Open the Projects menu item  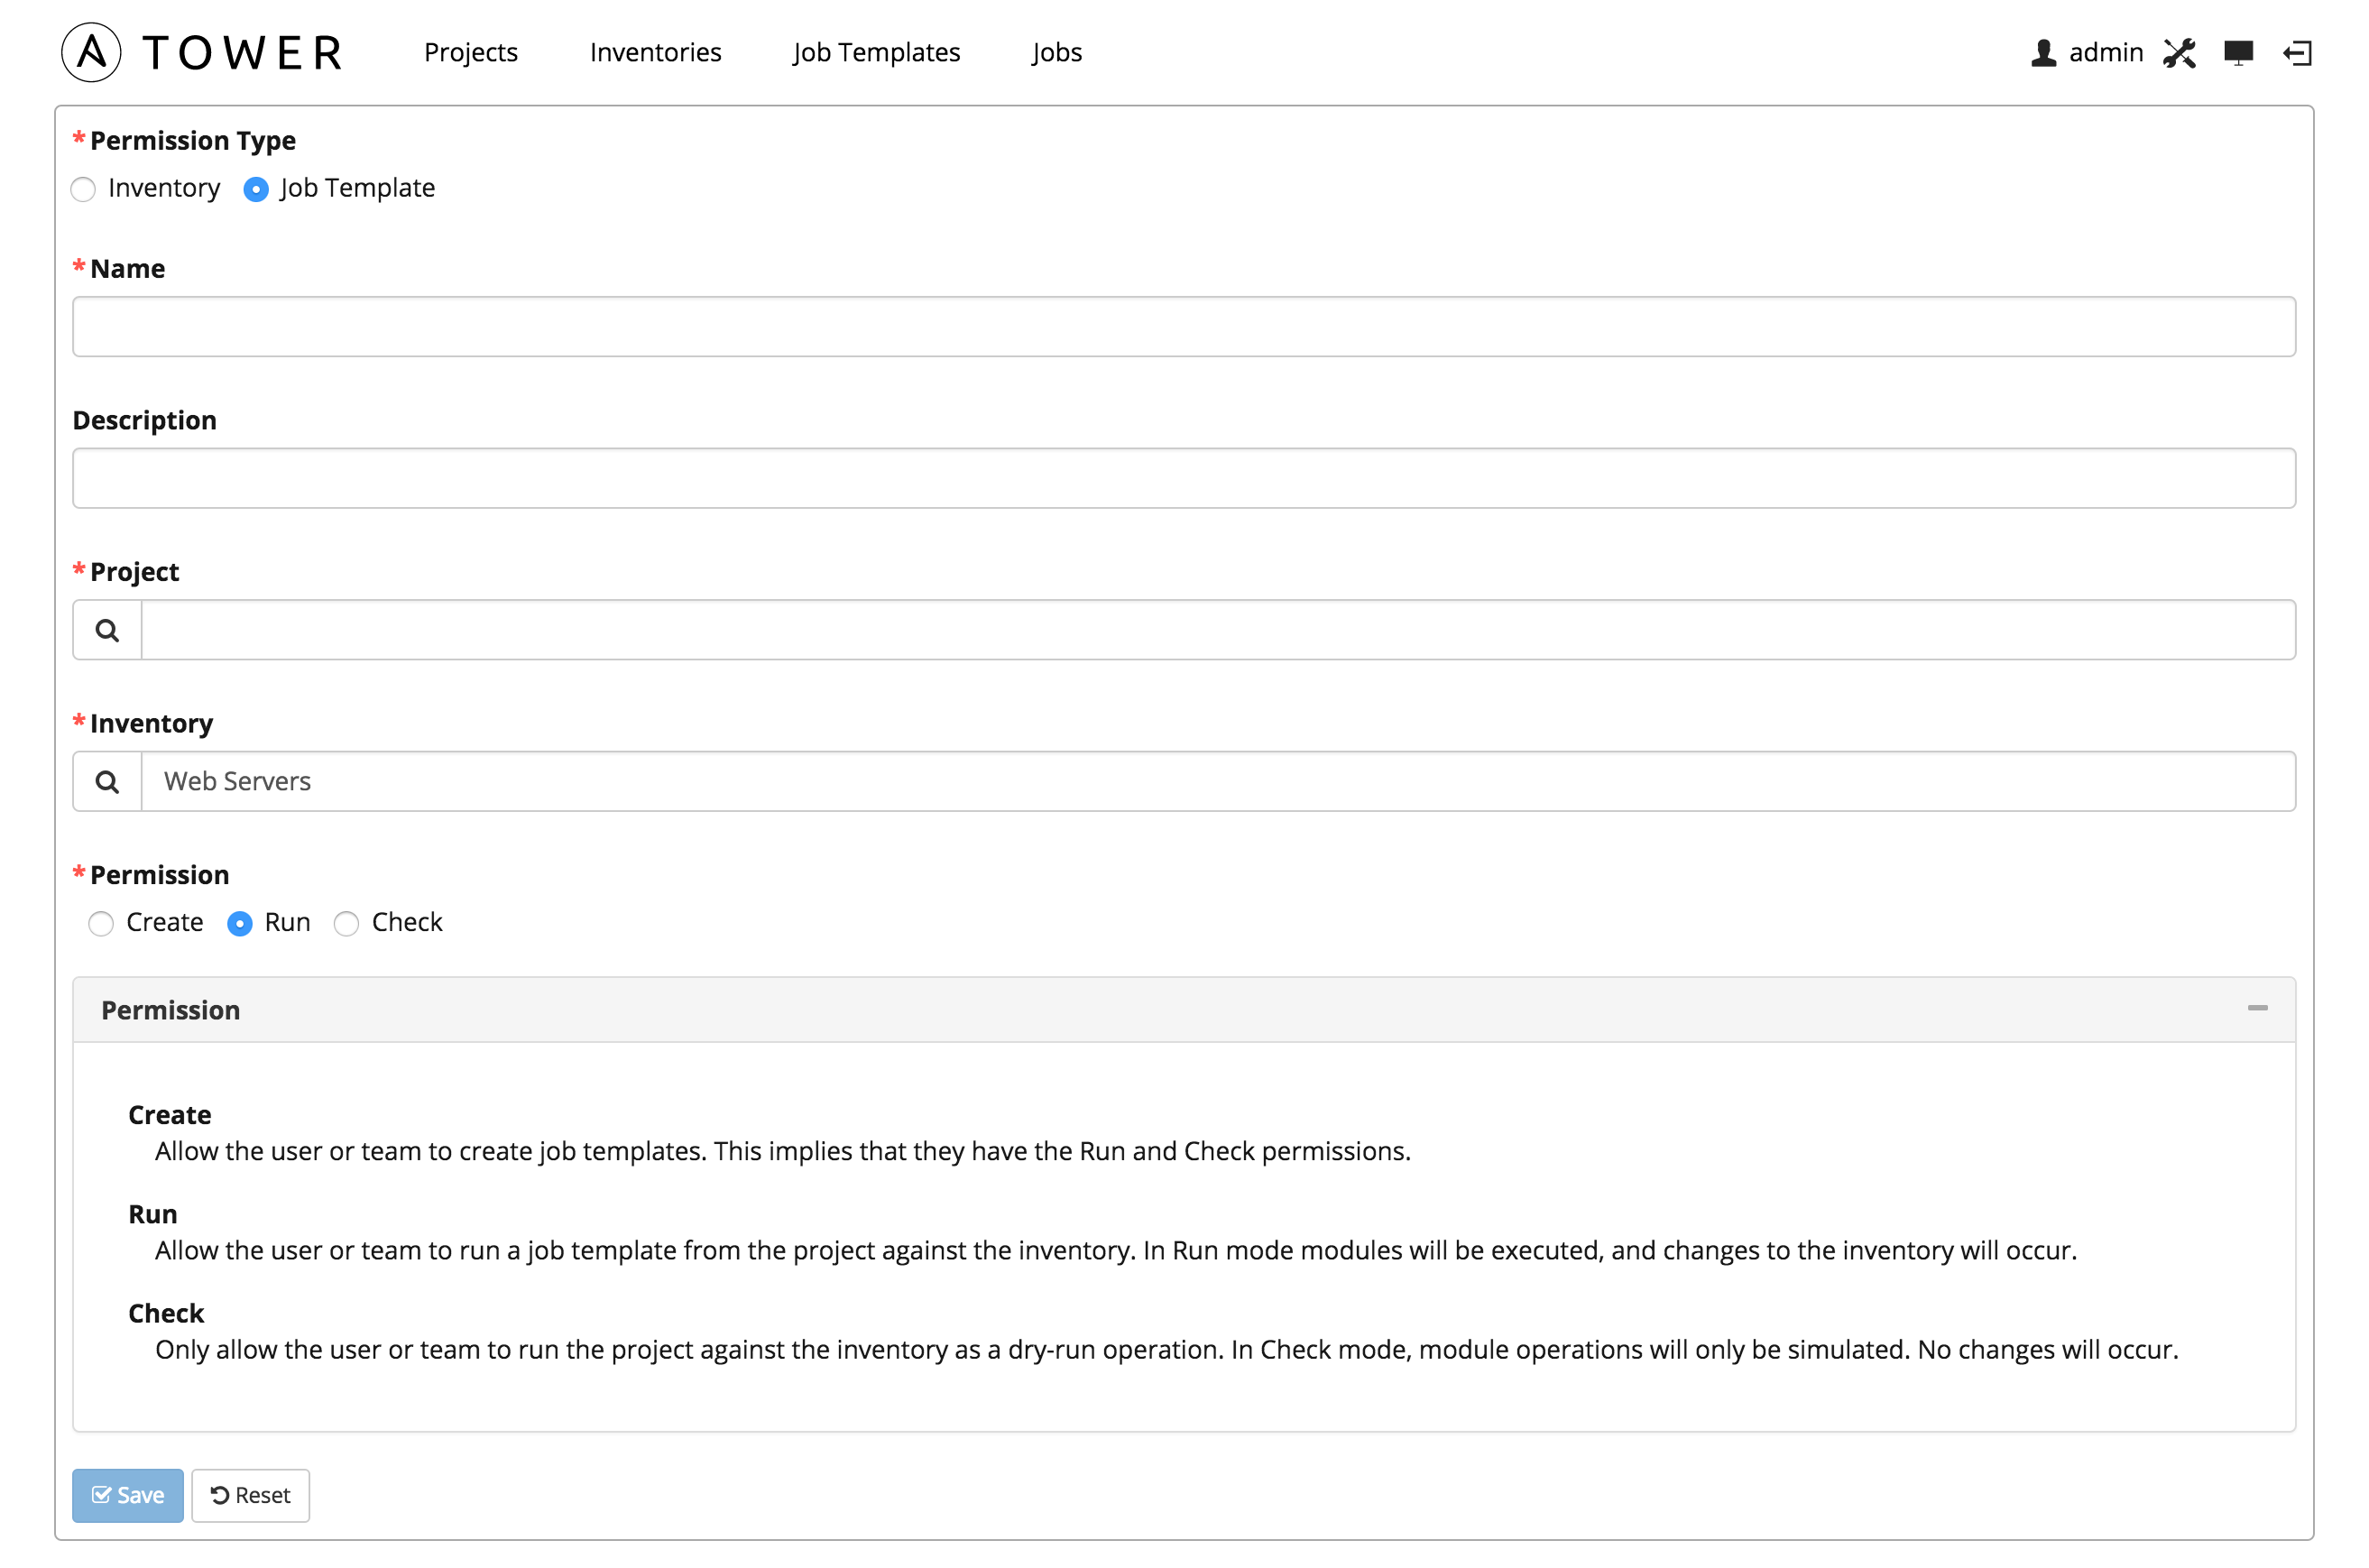point(471,52)
